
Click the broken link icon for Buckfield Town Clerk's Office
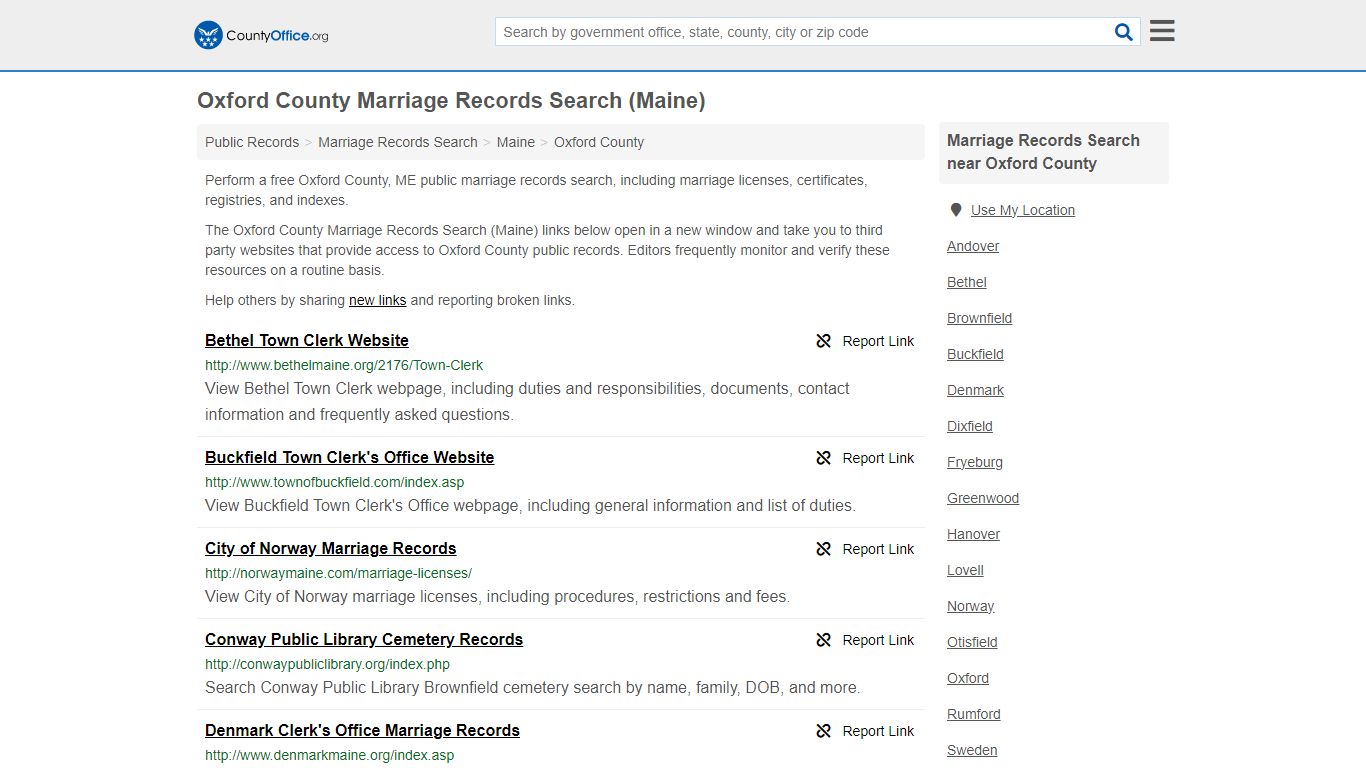tap(823, 458)
